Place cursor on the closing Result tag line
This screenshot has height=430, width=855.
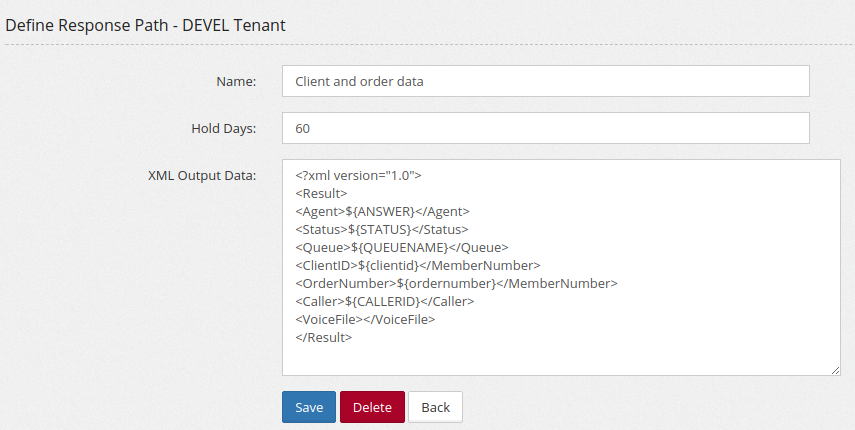pyautogui.click(x=324, y=337)
